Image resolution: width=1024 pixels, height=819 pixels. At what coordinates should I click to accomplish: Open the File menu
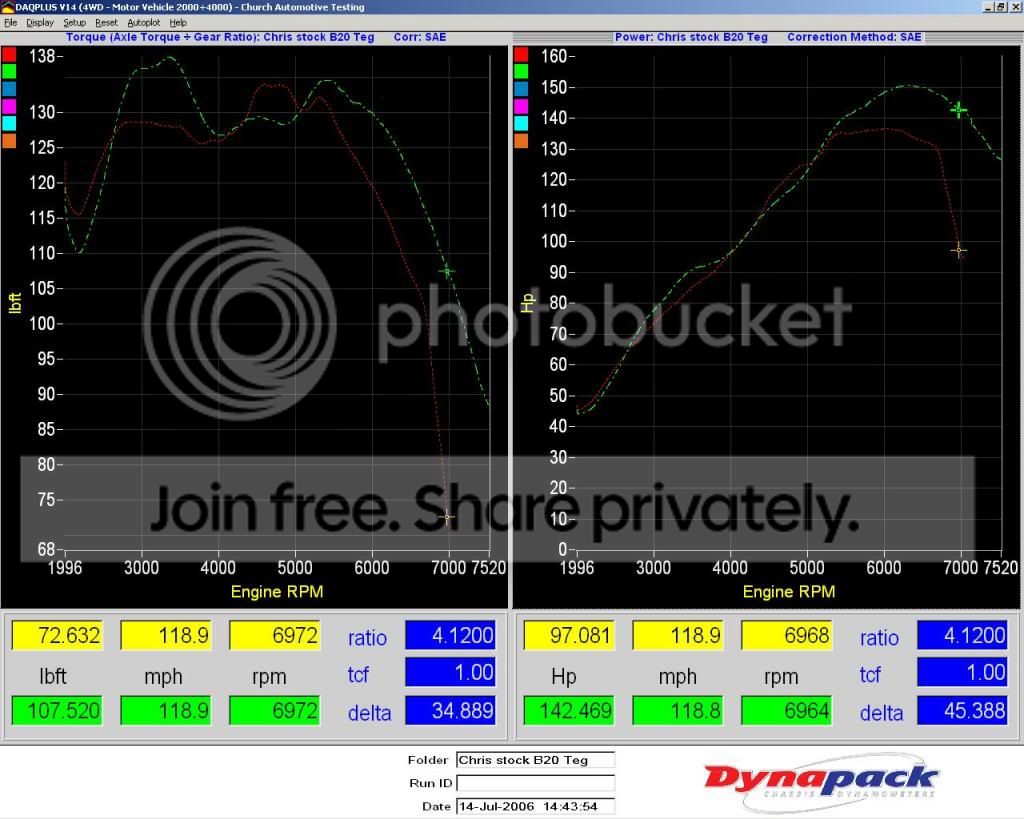point(10,22)
